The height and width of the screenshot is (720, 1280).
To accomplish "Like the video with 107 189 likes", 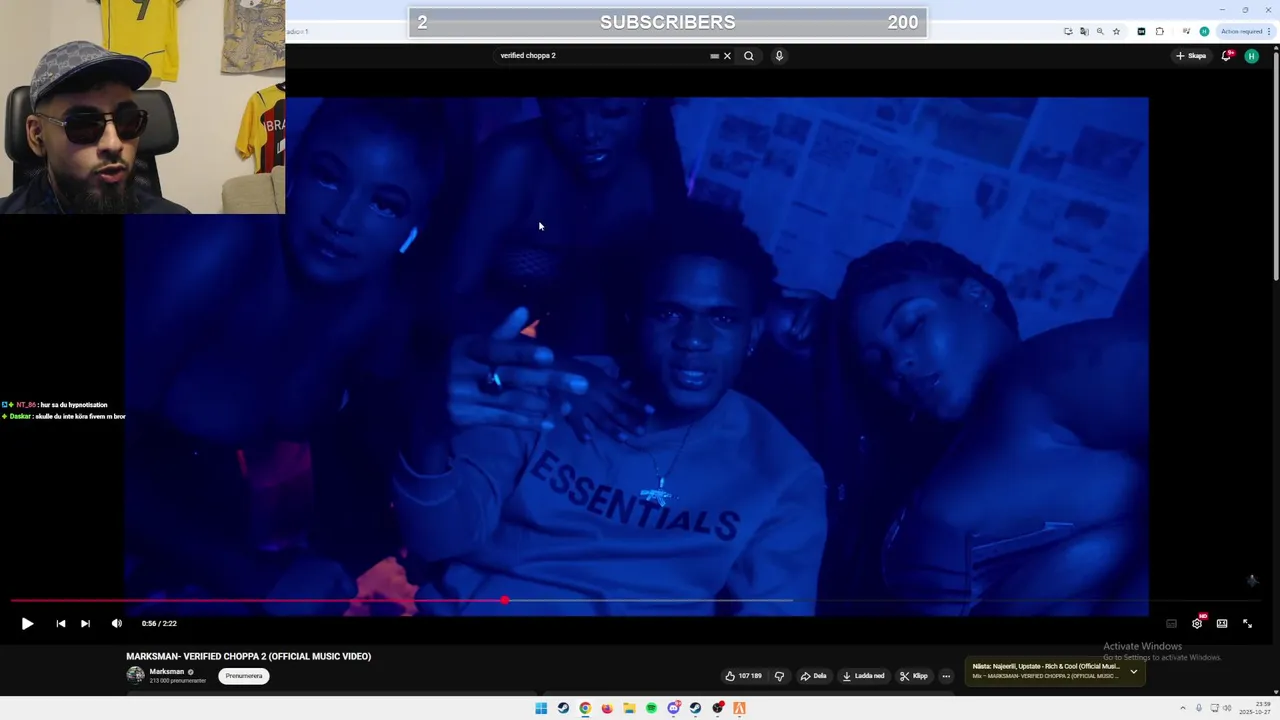I will [x=743, y=676].
